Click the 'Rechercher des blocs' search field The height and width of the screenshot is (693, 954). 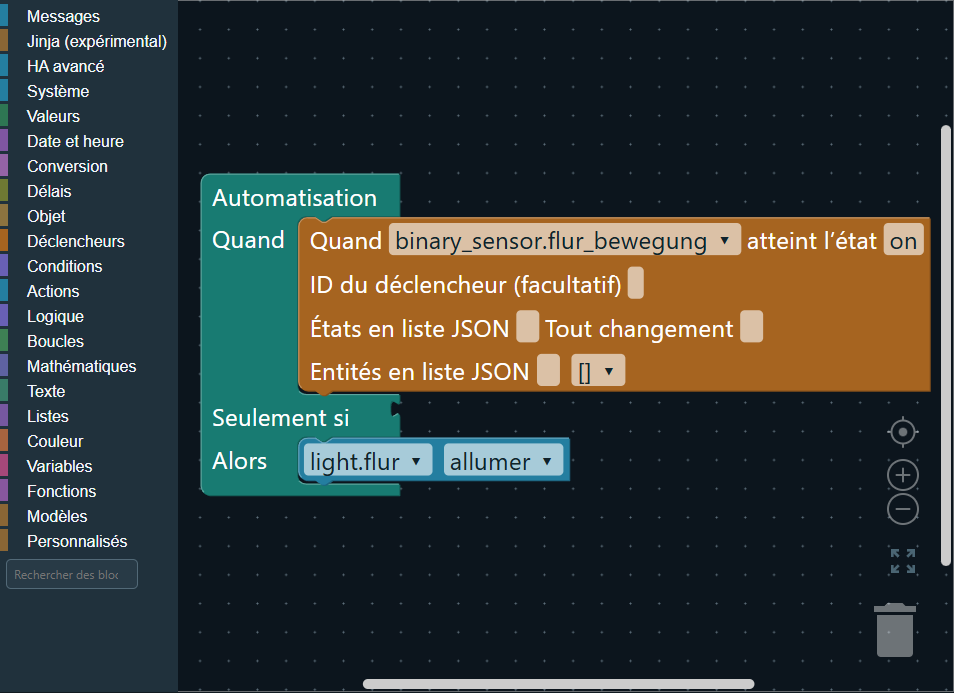(x=72, y=574)
